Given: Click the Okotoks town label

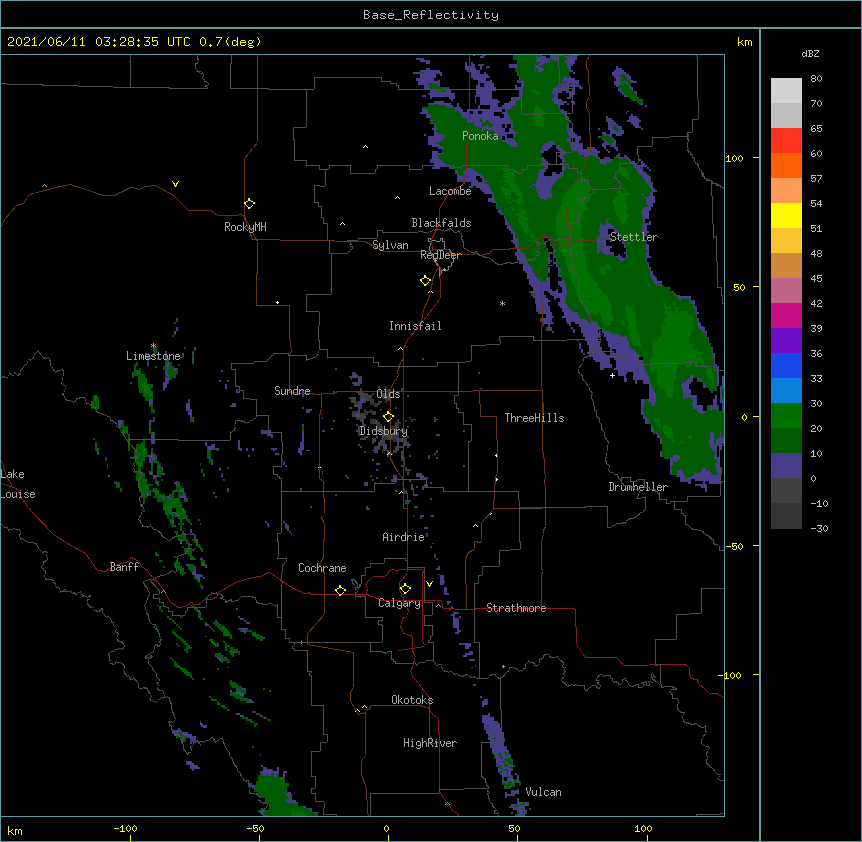Looking at the screenshot, I should click(412, 700).
